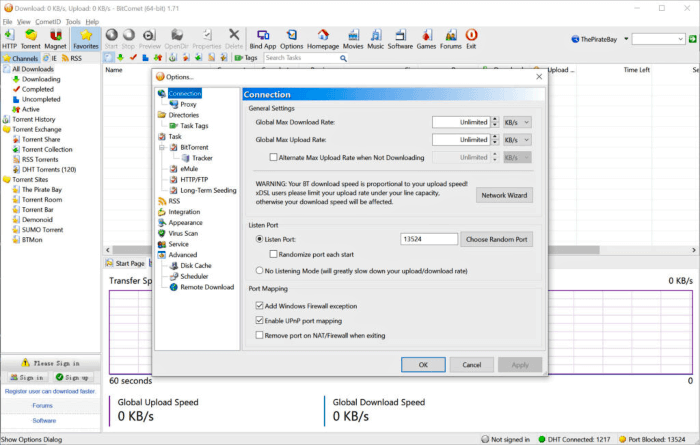This screenshot has height=445, width=700.
Task: Select eMule in options tree
Action: click(189, 169)
